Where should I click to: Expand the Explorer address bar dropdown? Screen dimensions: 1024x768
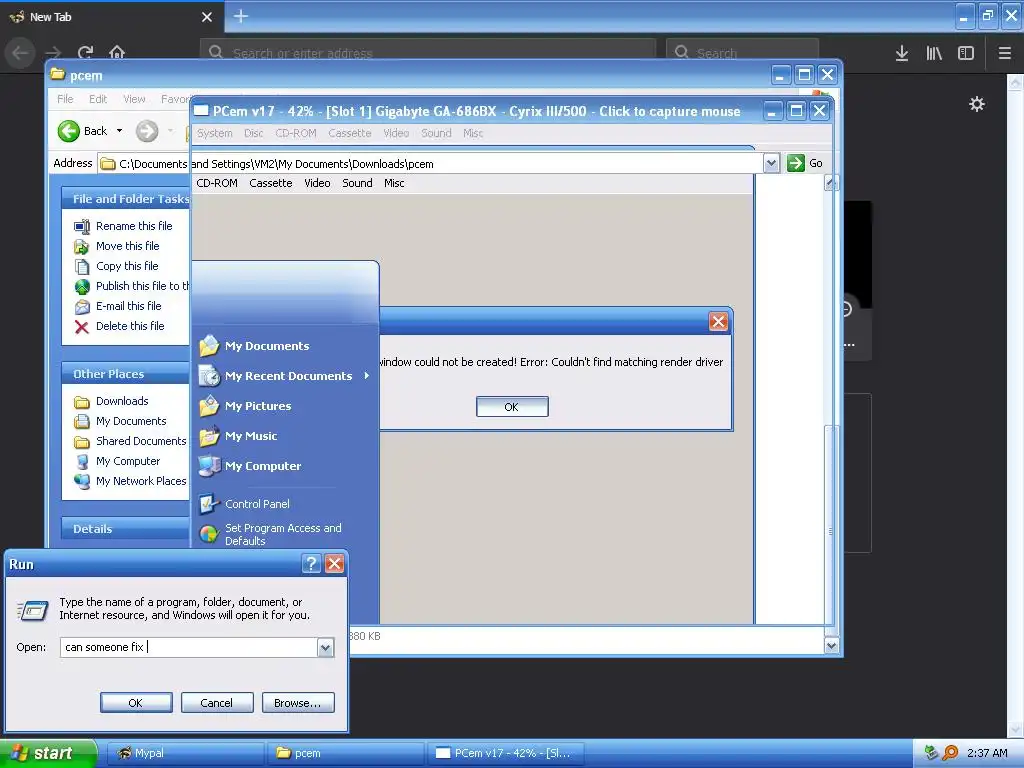[771, 163]
